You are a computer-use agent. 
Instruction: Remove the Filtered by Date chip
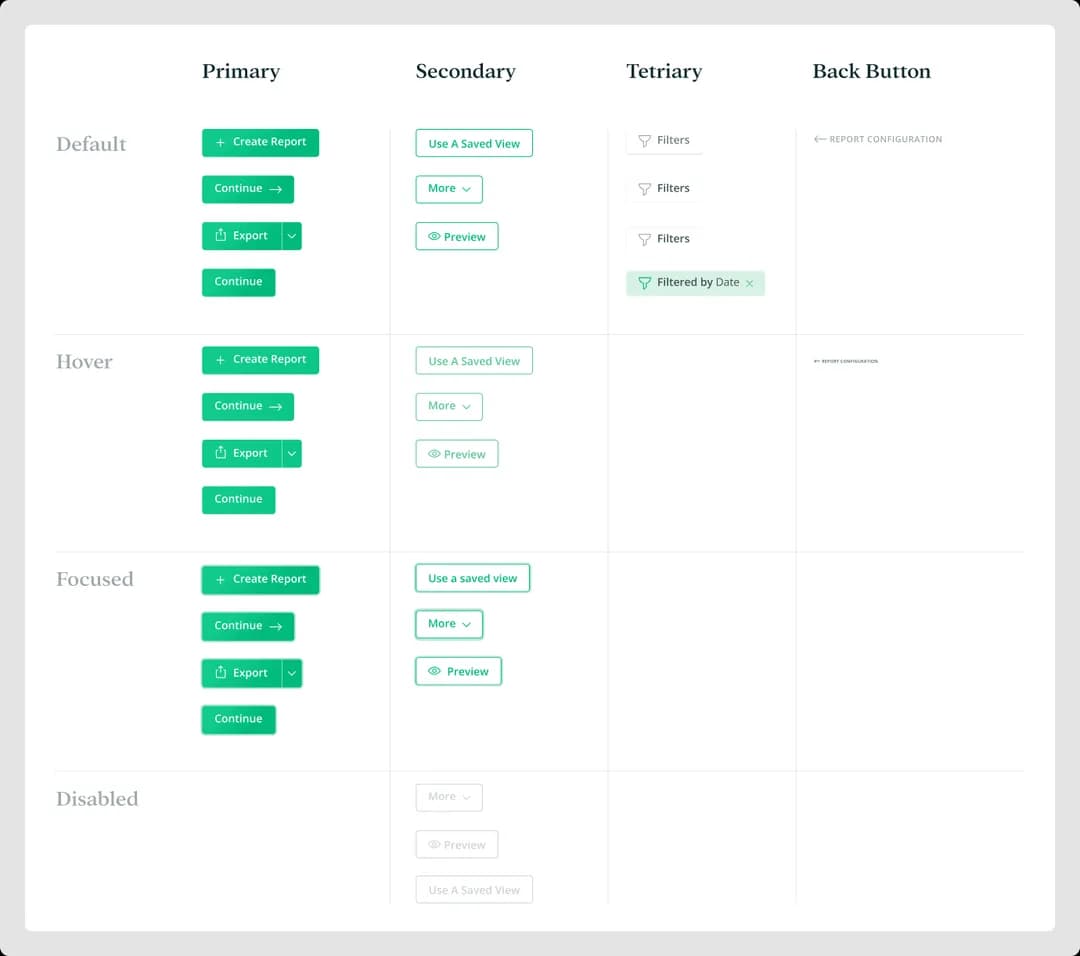pyautogui.click(x=750, y=283)
